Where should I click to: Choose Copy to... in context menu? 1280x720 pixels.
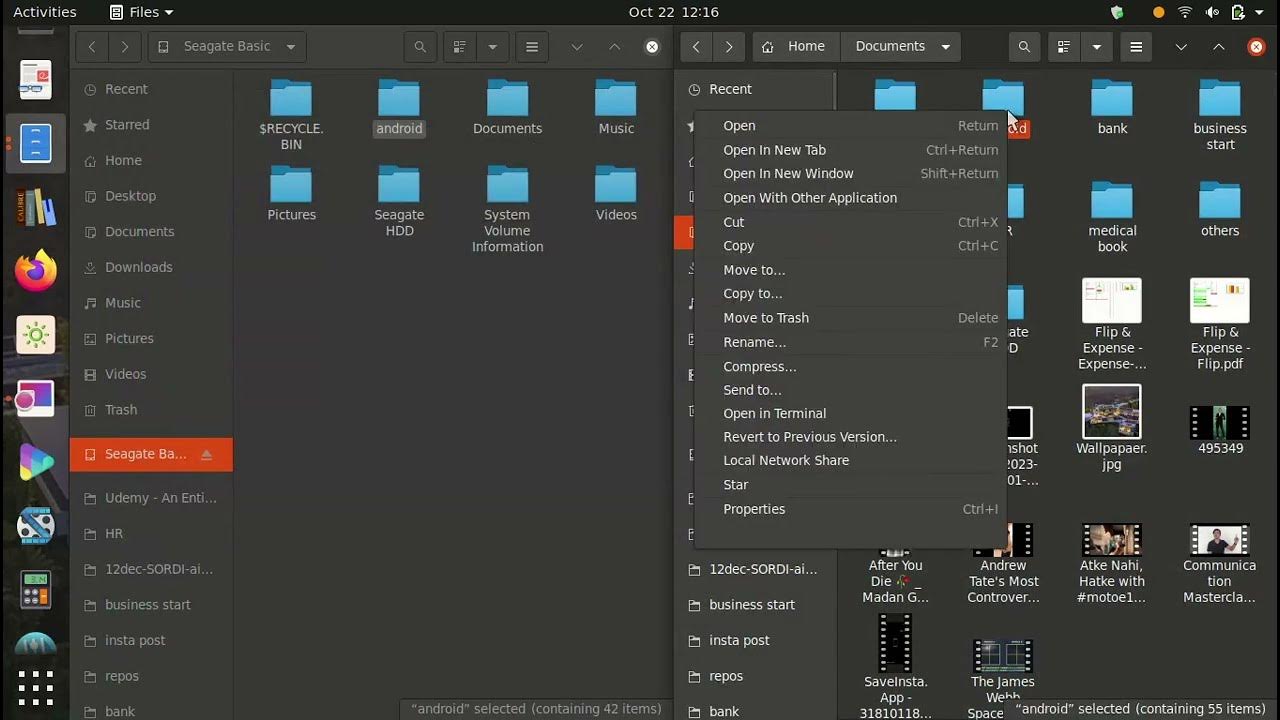[x=850, y=294]
